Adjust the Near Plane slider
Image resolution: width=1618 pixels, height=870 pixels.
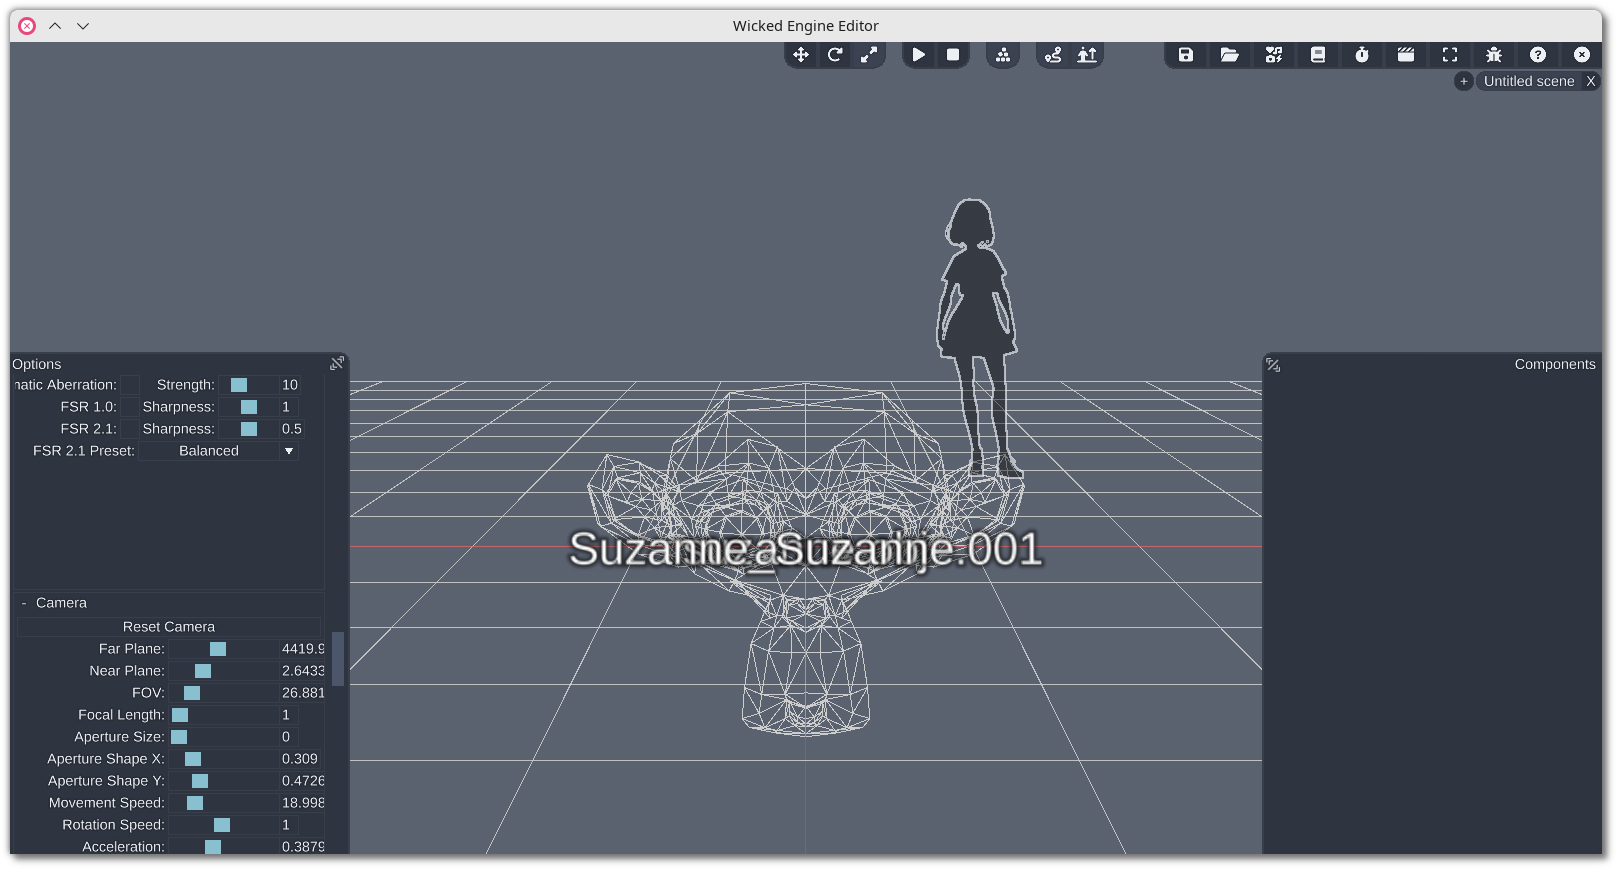[x=223, y=671]
